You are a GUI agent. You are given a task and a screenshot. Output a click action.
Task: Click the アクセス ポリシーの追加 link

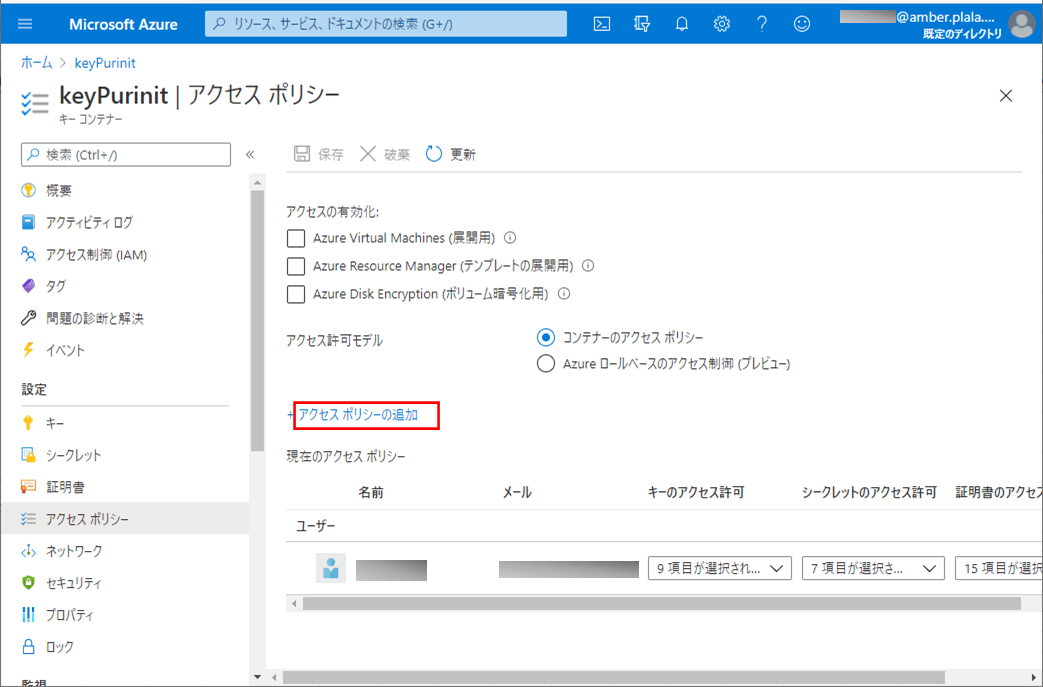(357, 414)
